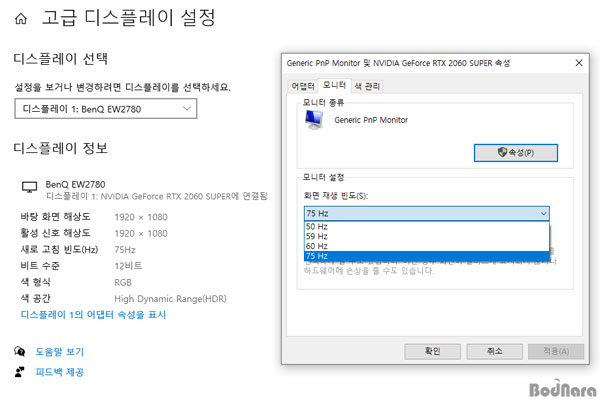Click the help icon beside 도움말 보기
This screenshot has height=400, width=600.
tap(20, 351)
